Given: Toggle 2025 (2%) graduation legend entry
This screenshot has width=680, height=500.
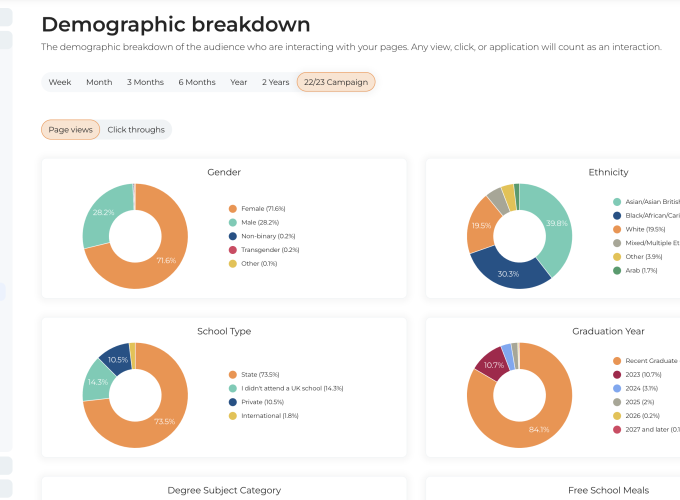Looking at the screenshot, I should coord(634,402).
